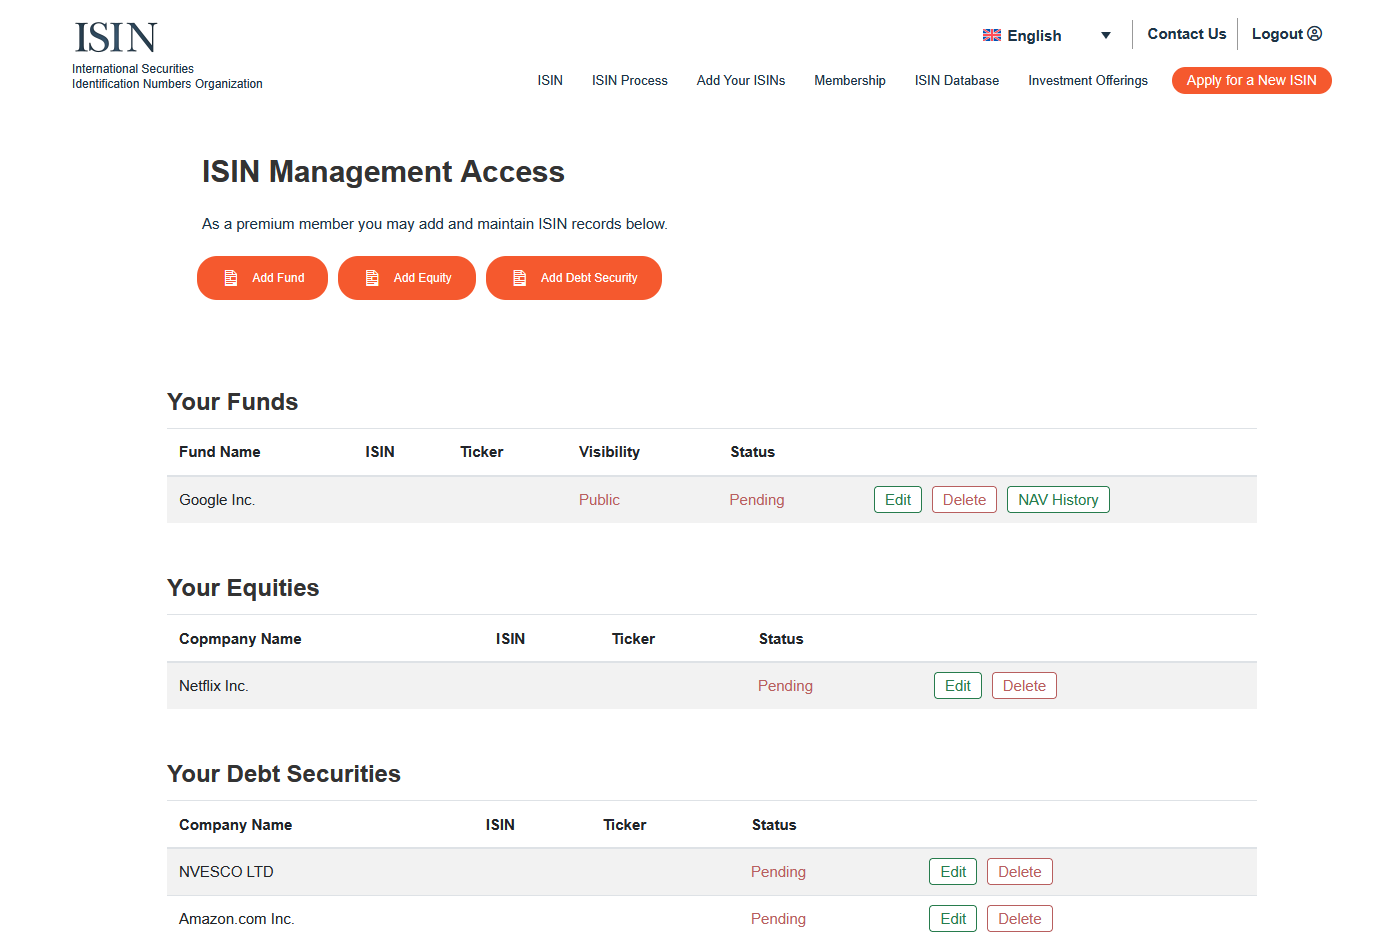This screenshot has width=1394, height=934.
Task: Edit the Google Inc. fund
Action: [898, 500]
